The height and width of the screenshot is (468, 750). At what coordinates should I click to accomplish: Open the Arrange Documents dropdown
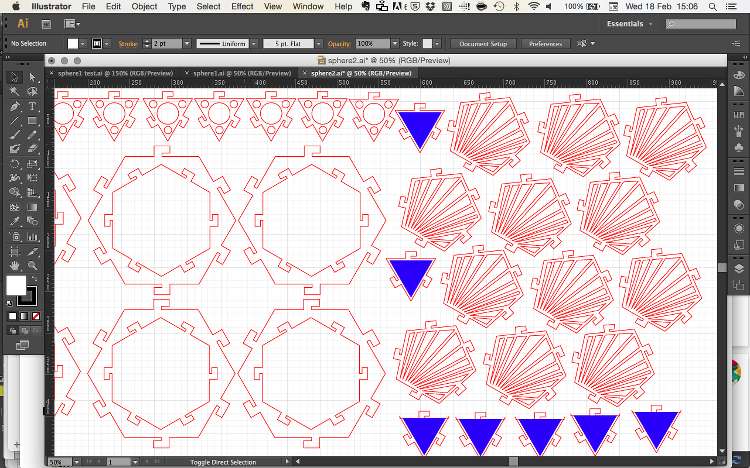(x=72, y=24)
